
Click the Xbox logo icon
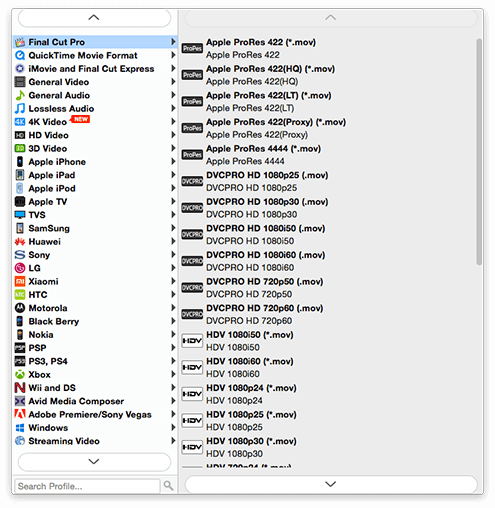coord(20,375)
